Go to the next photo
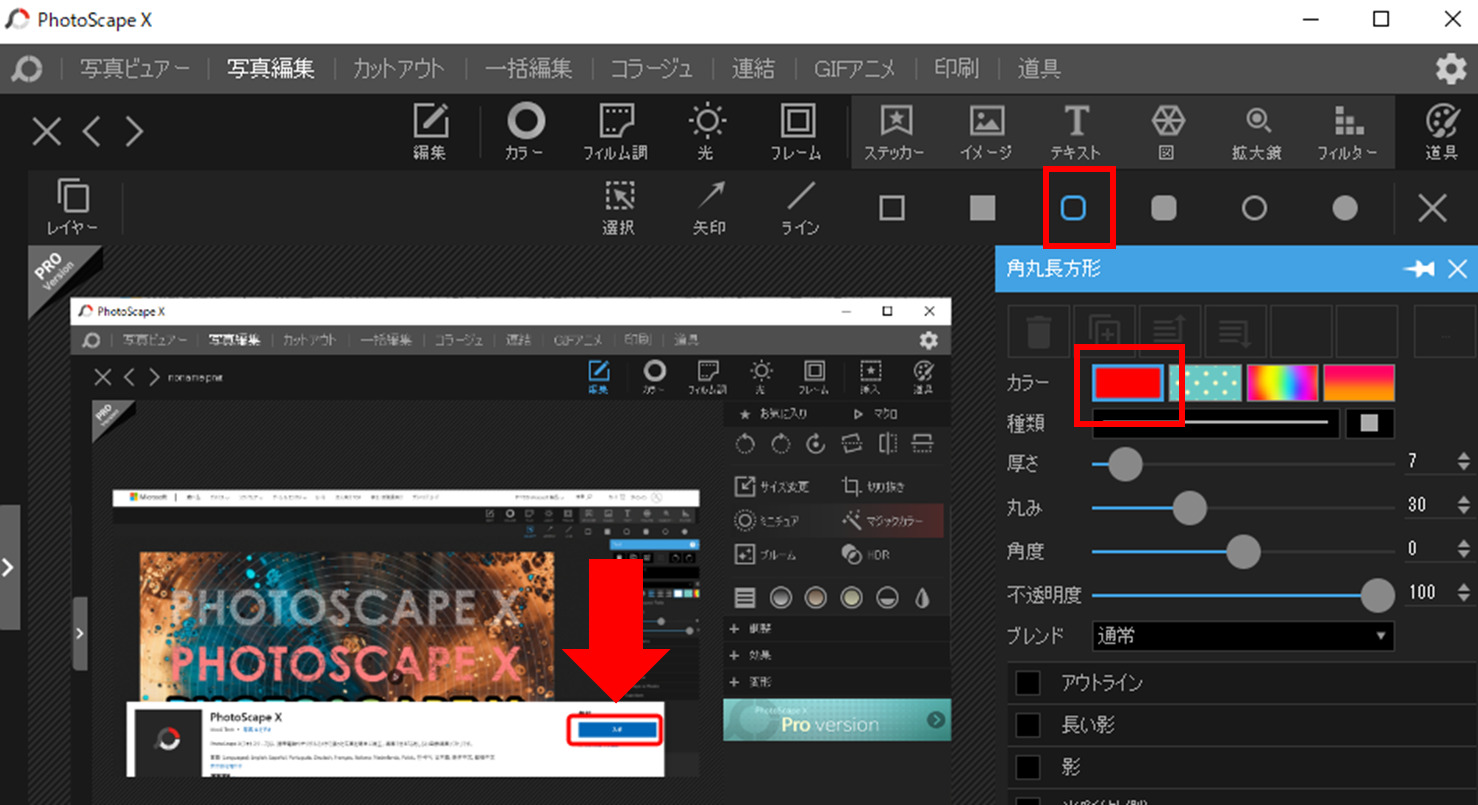1478x805 pixels. [134, 131]
